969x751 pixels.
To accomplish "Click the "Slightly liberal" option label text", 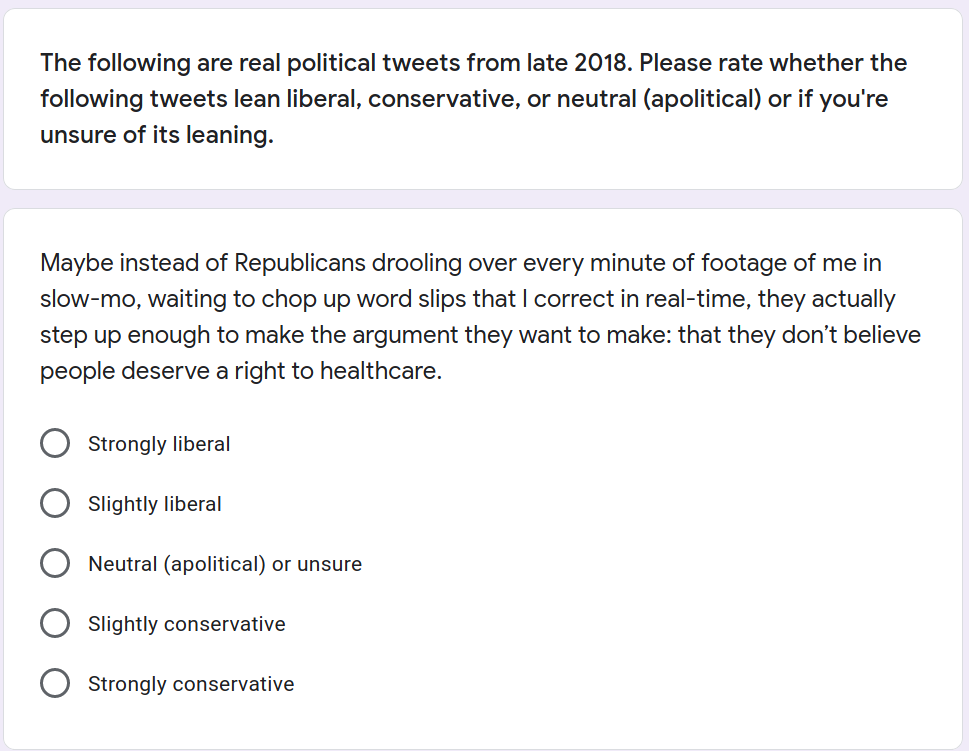I will pos(154,504).
